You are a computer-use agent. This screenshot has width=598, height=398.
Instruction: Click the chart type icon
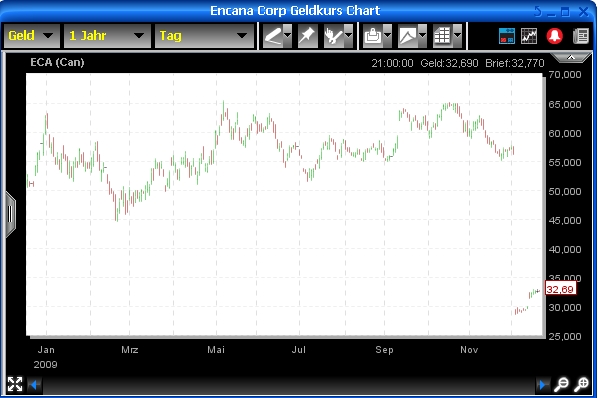pyautogui.click(x=408, y=36)
